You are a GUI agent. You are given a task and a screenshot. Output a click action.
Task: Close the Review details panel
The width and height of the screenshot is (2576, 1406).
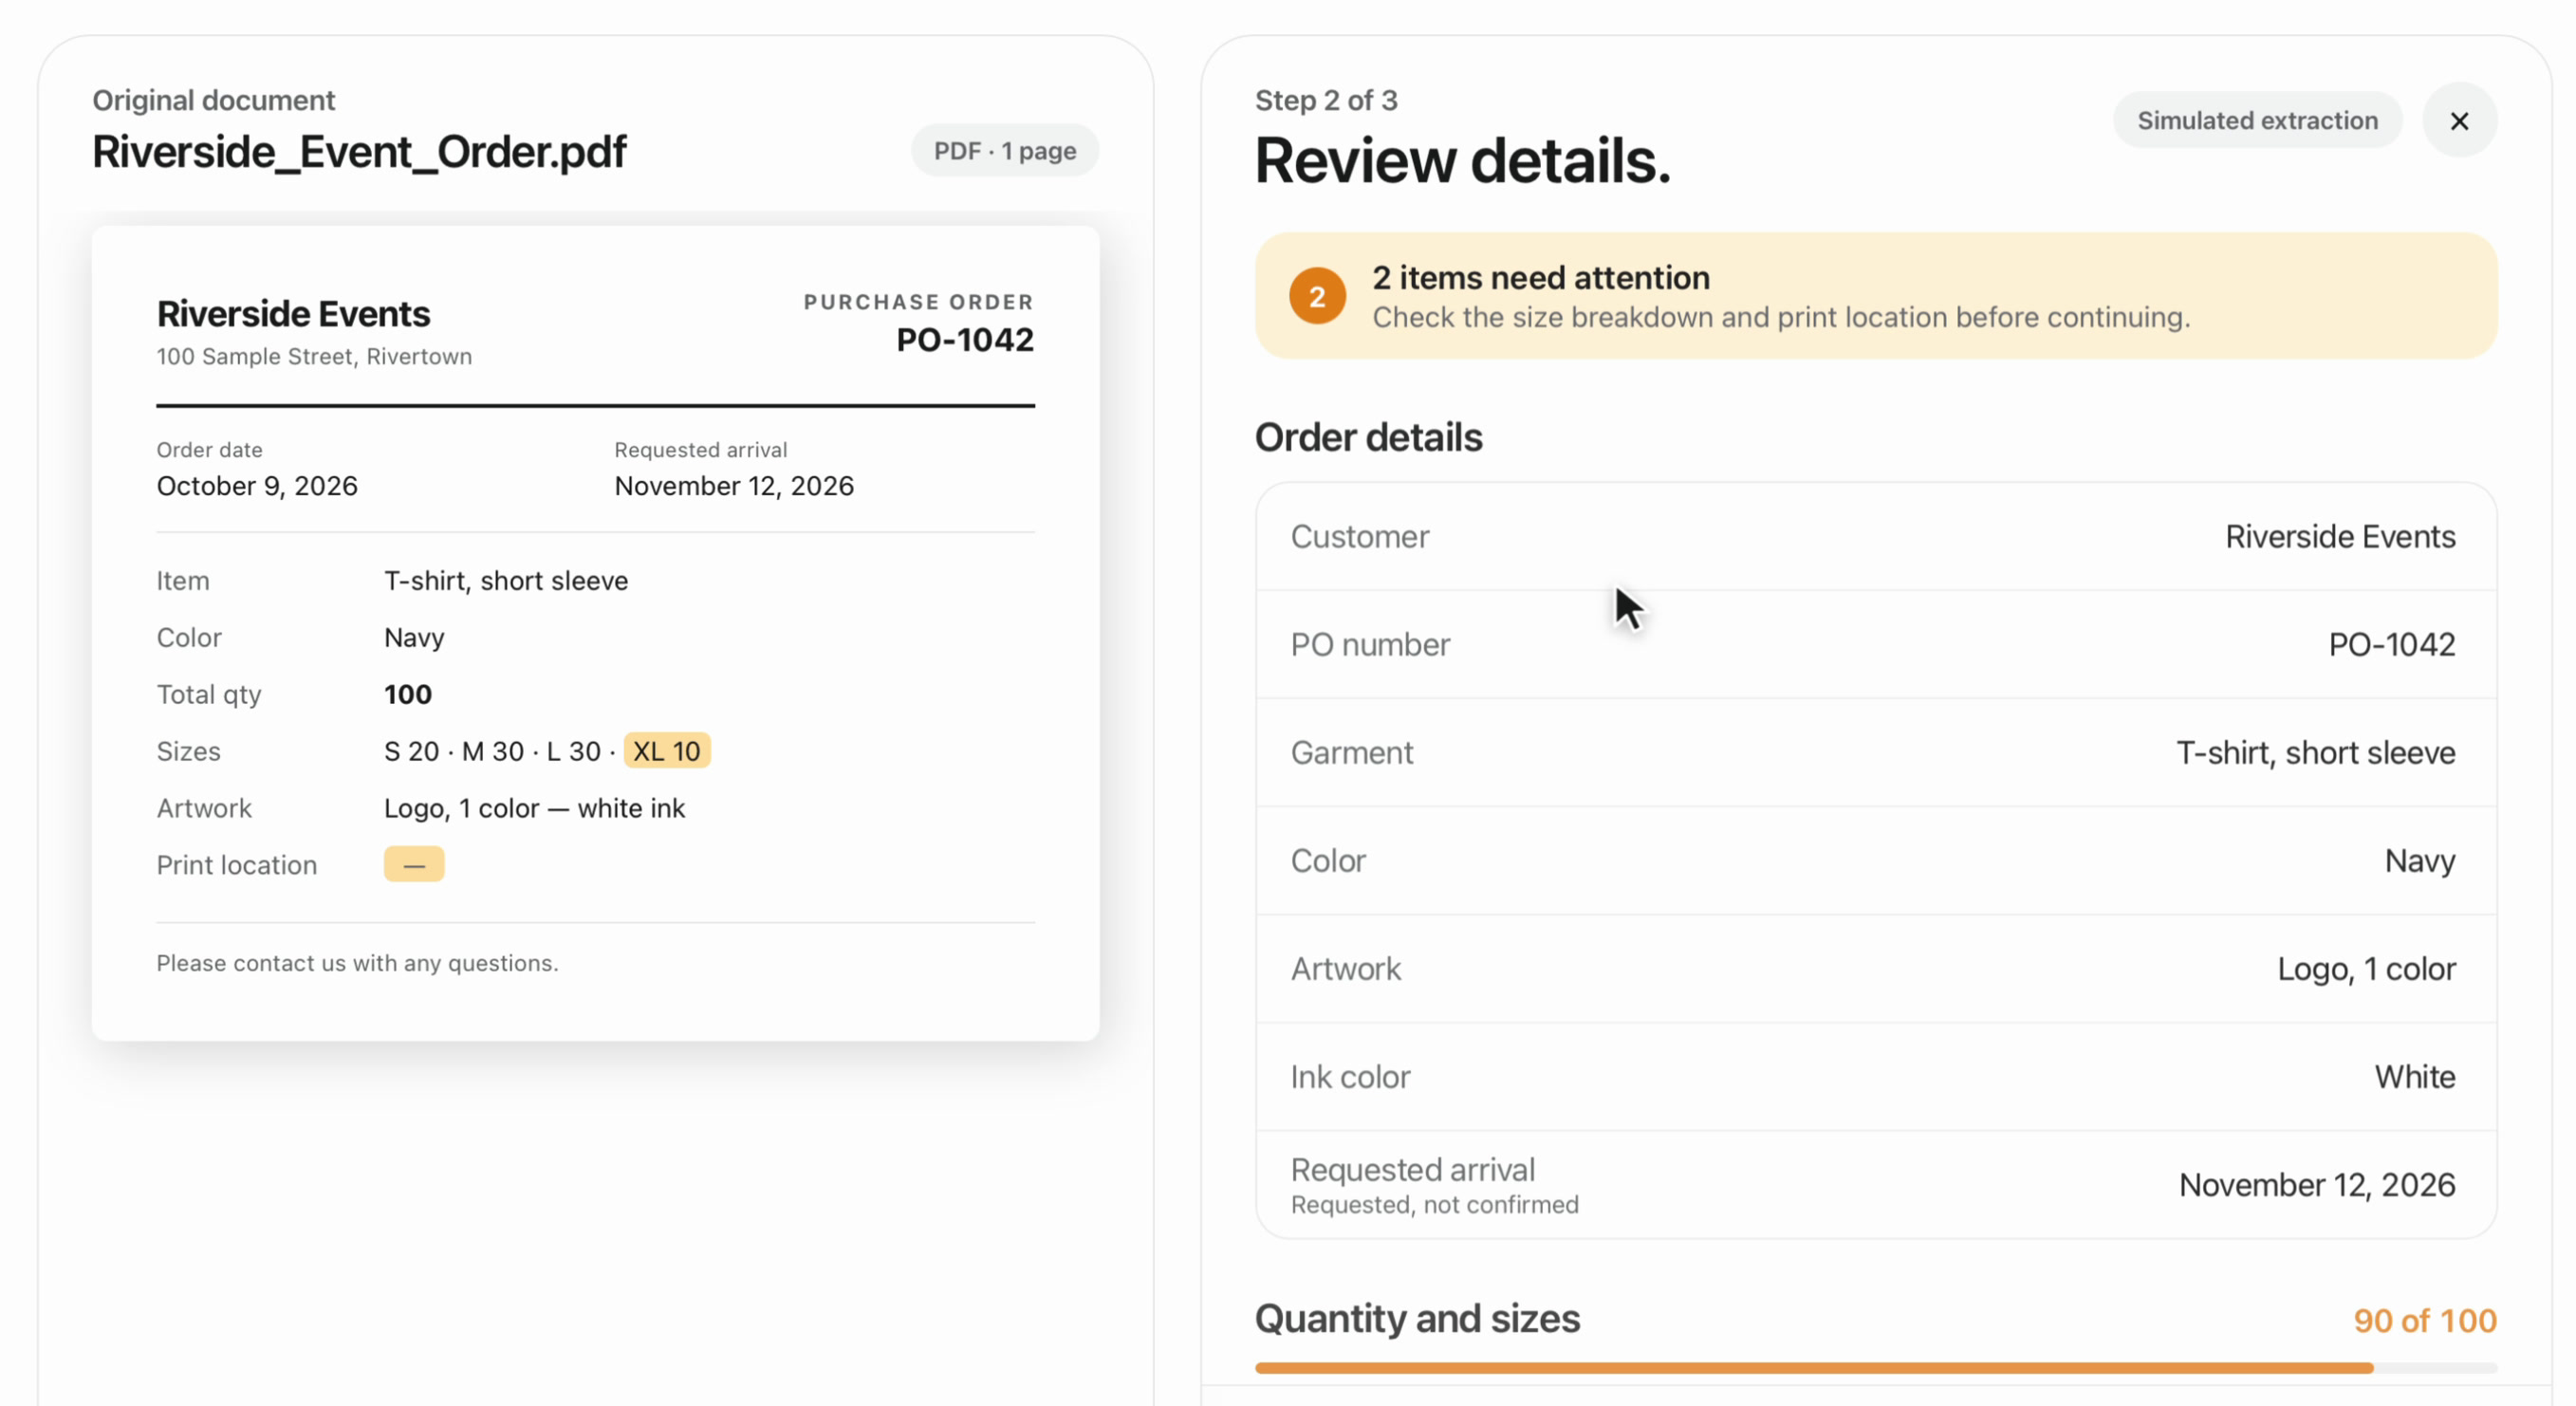(2459, 121)
